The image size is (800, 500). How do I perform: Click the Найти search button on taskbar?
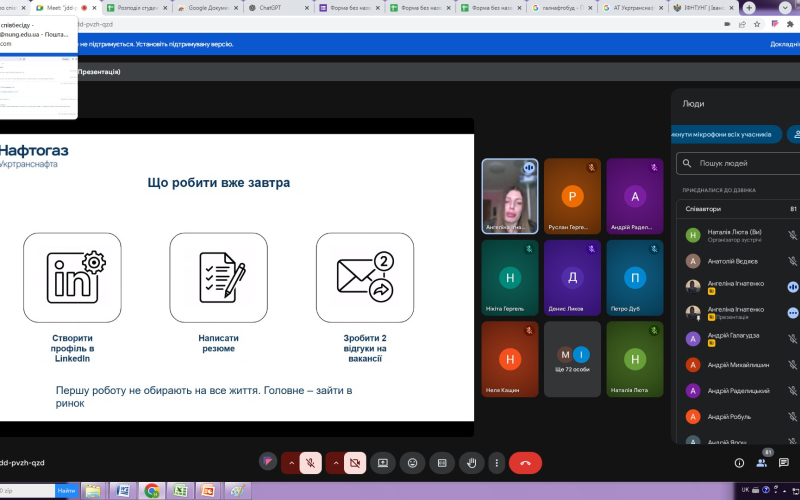click(66, 491)
